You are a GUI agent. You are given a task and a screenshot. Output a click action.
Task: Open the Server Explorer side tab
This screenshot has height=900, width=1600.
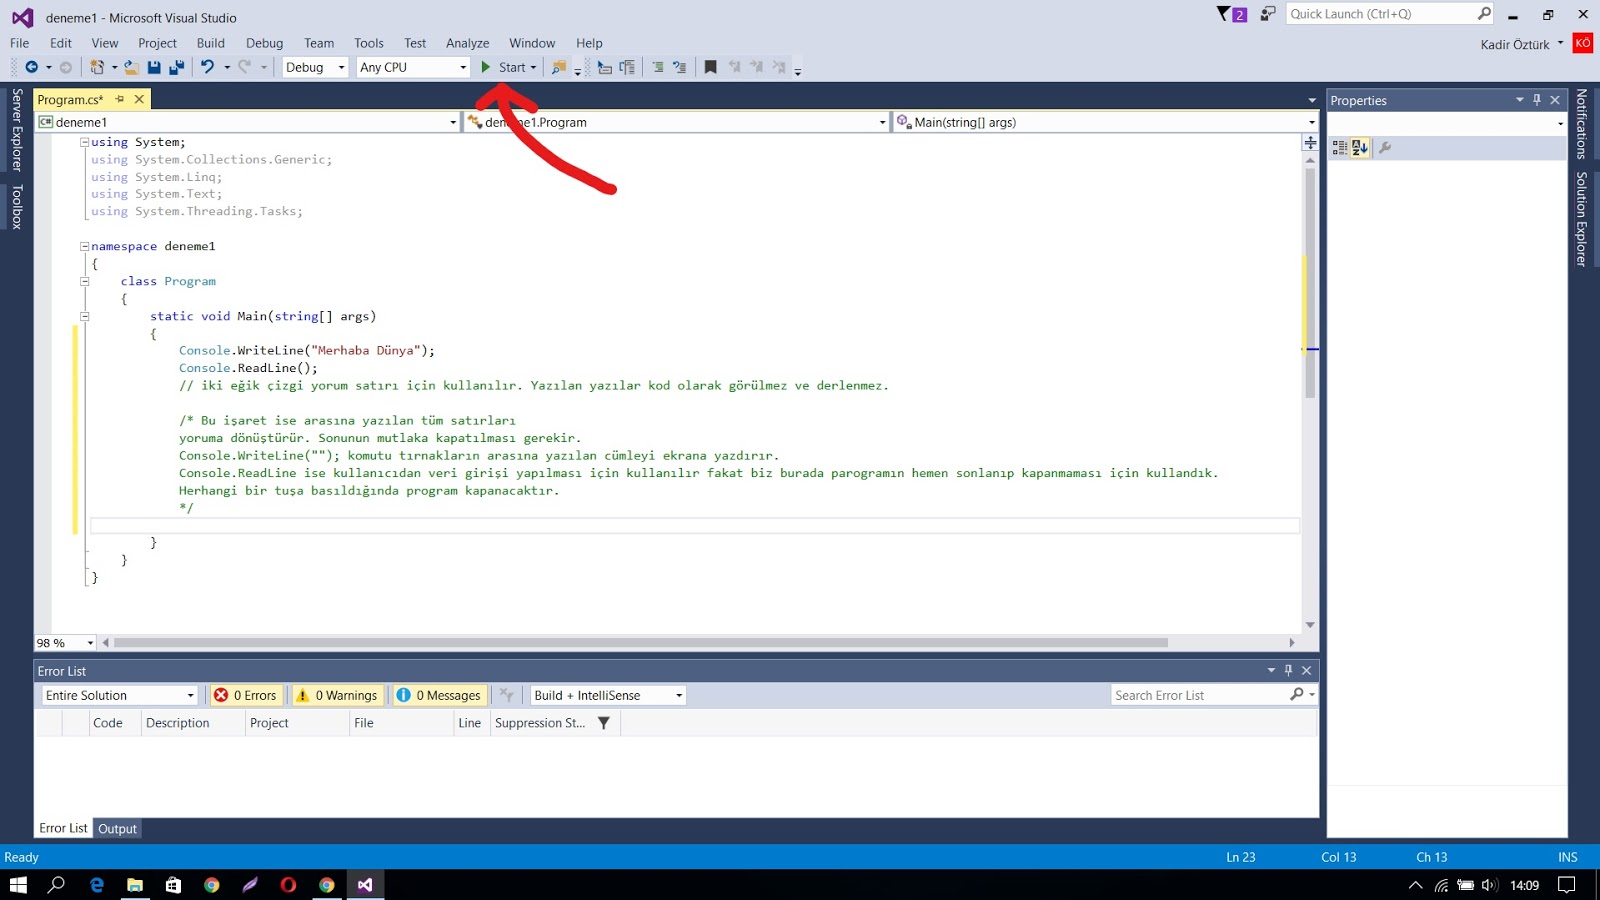click(17, 130)
